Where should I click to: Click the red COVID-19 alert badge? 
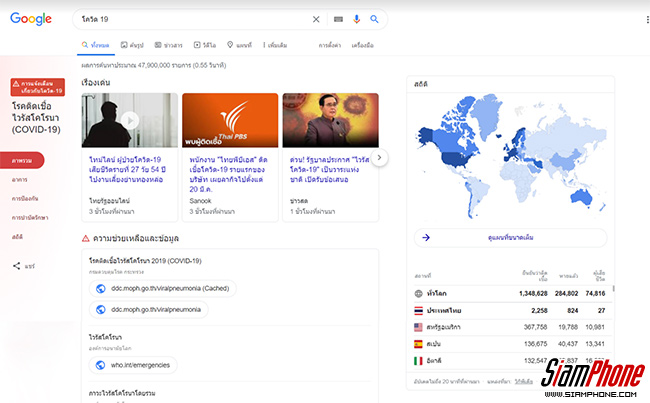coord(38,87)
